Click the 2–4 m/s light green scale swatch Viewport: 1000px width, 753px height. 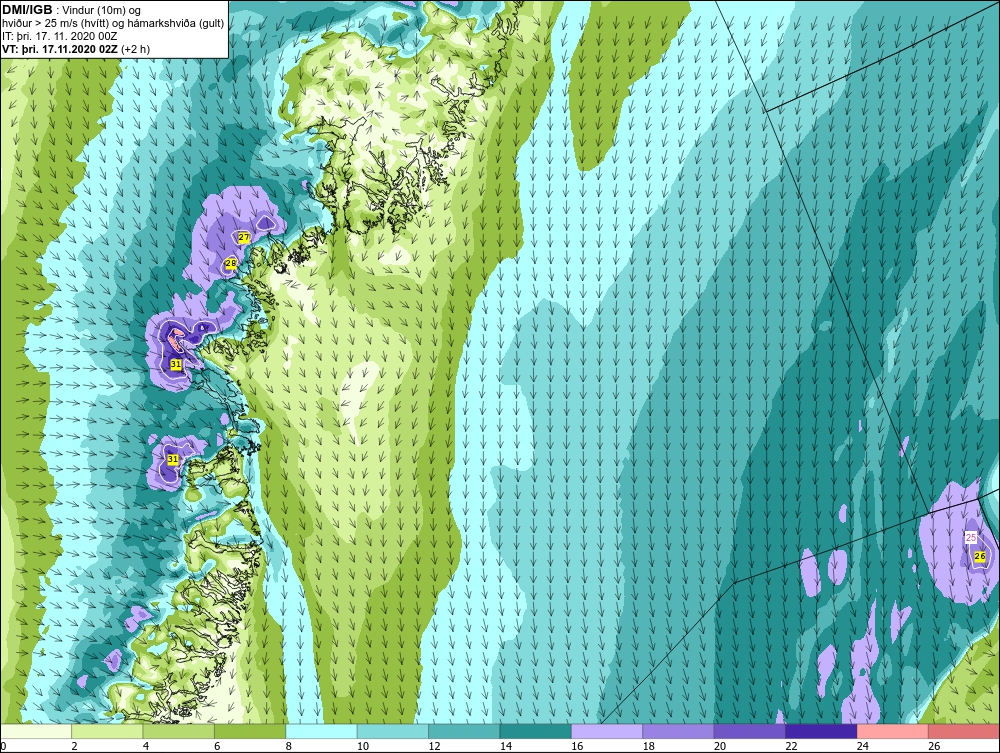(107, 731)
